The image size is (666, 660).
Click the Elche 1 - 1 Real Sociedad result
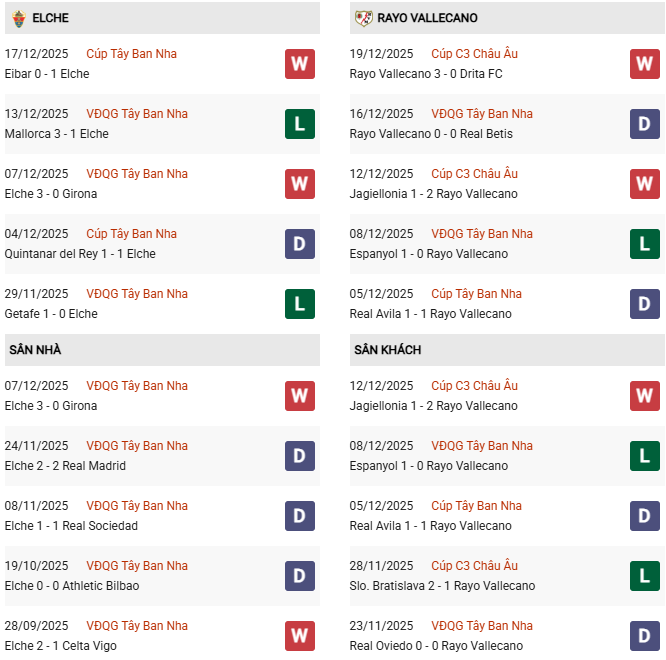[71, 526]
